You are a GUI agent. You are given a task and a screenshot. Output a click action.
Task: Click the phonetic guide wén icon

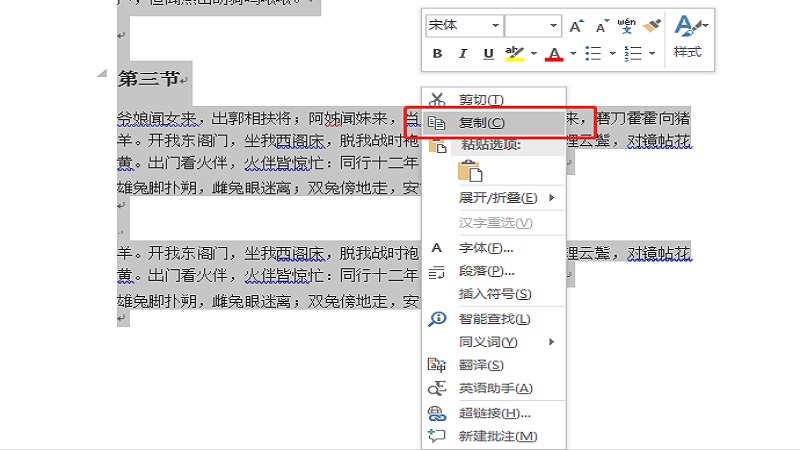tap(627, 25)
